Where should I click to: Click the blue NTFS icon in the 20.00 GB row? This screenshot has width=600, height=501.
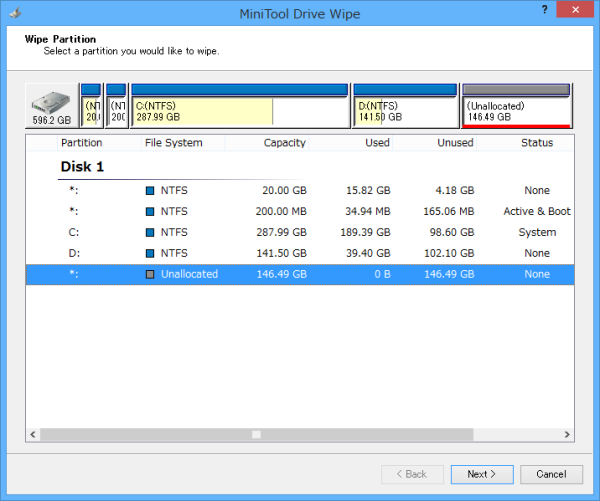150,190
